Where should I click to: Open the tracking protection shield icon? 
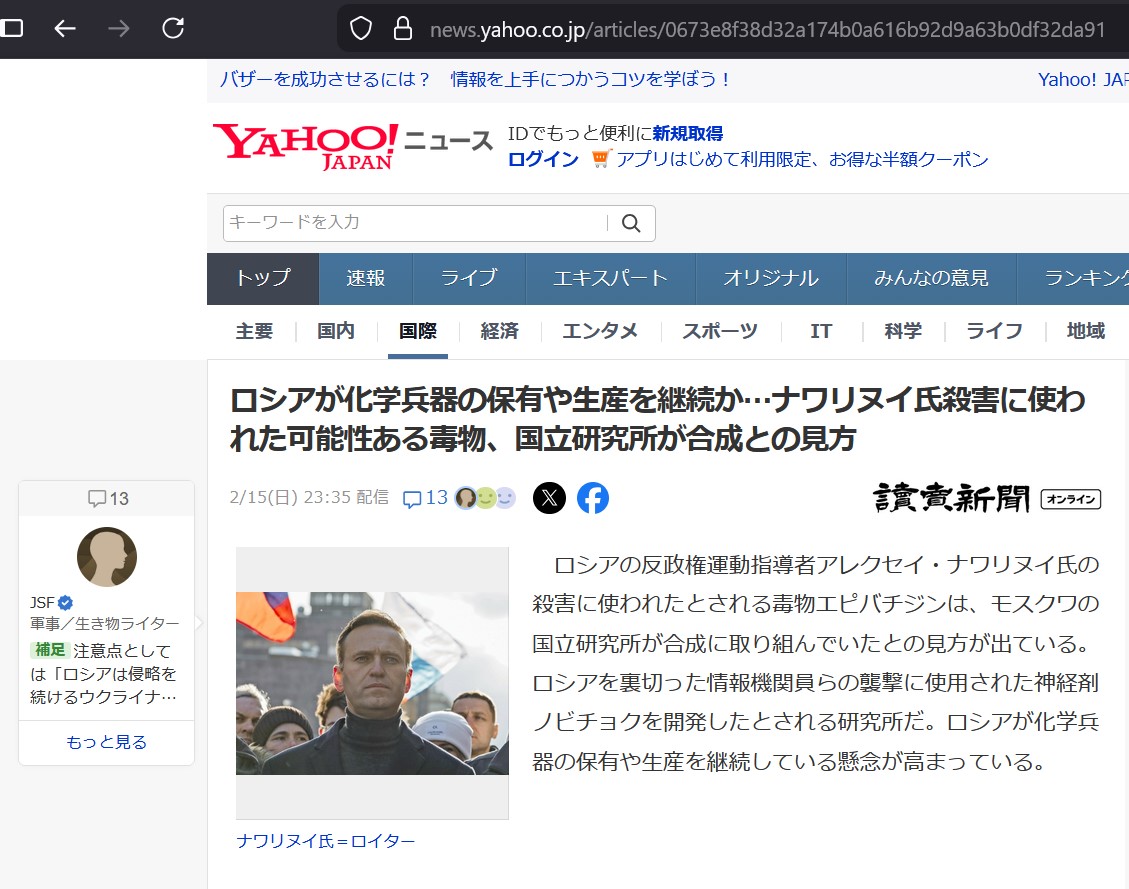[361, 28]
